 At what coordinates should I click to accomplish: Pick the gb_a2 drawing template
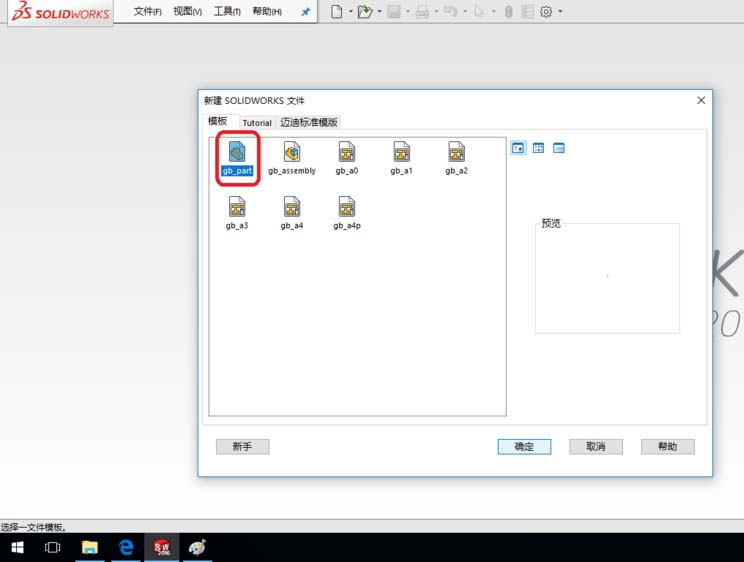click(x=456, y=159)
